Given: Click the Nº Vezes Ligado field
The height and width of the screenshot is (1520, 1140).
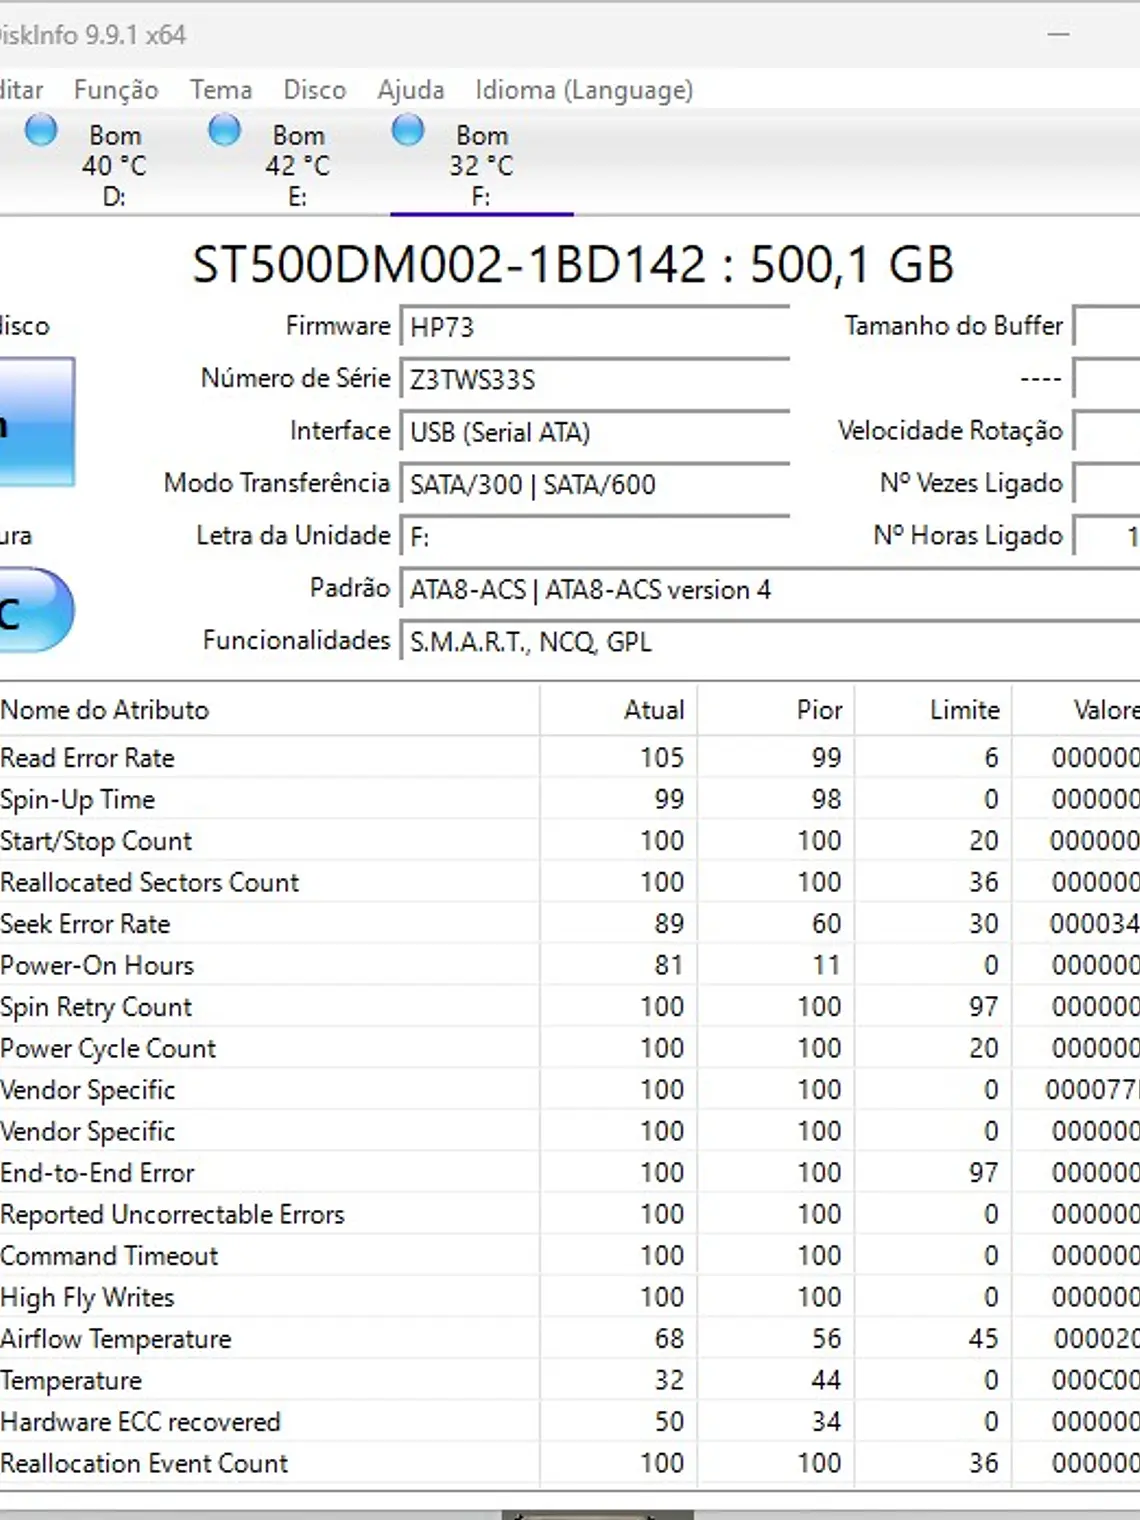Looking at the screenshot, I should (1106, 483).
